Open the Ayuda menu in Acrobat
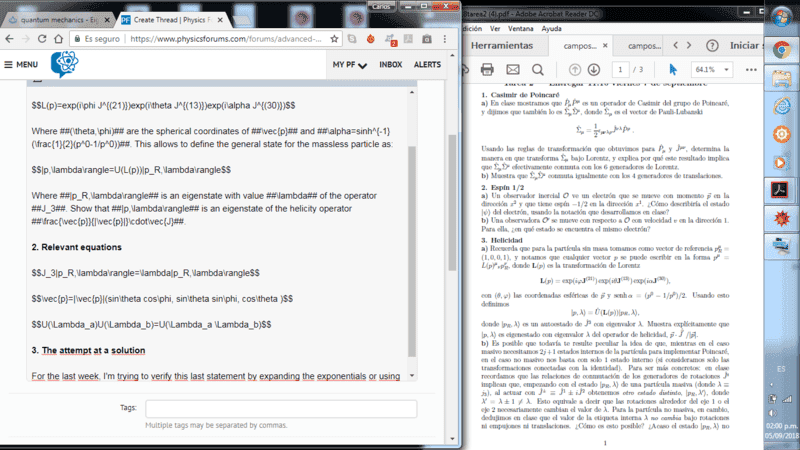The width and height of the screenshot is (800, 450). pyautogui.click(x=552, y=29)
